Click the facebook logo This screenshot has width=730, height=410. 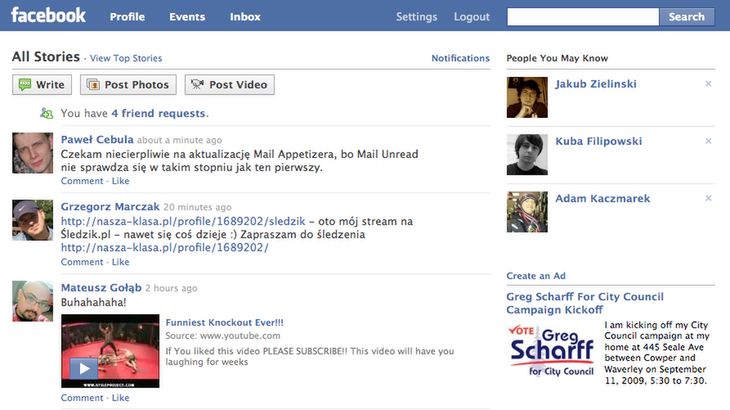[48, 15]
